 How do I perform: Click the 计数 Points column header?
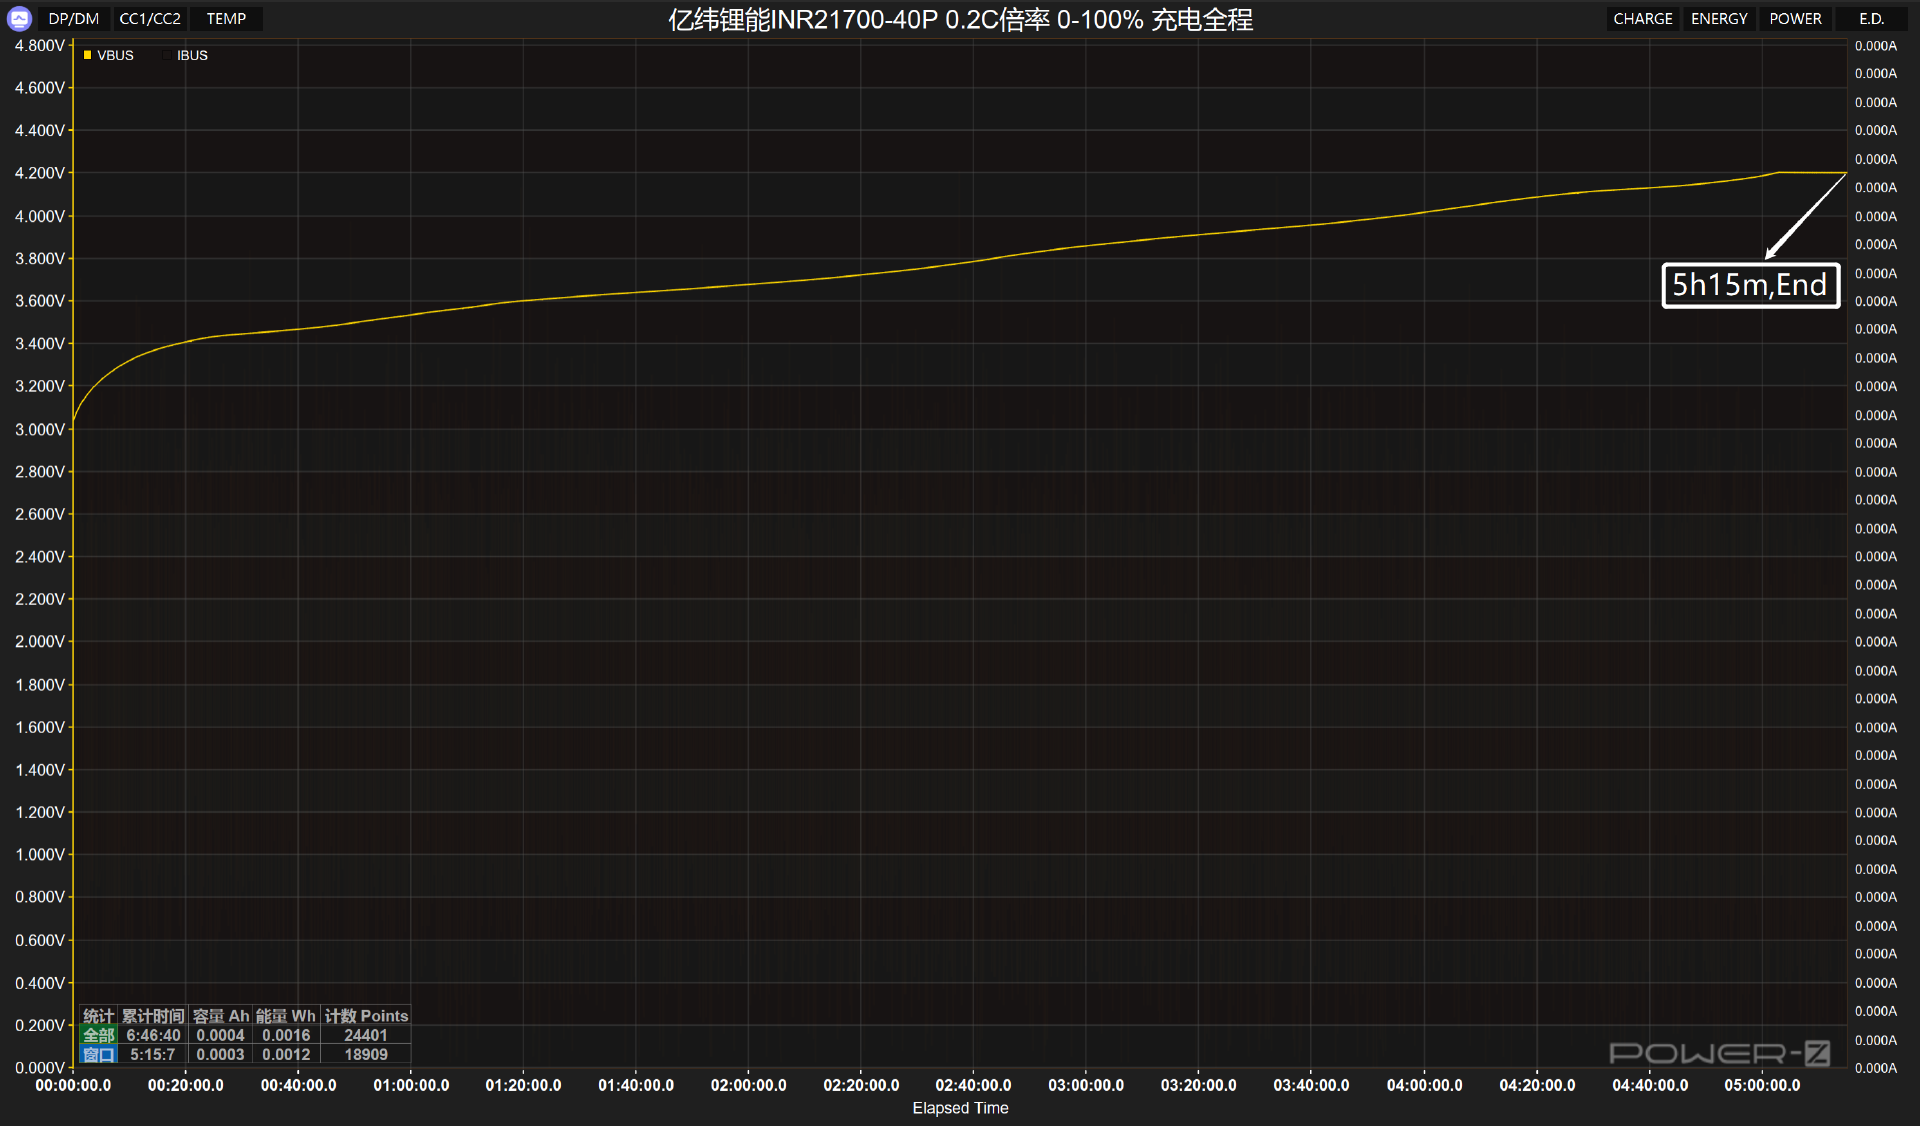click(366, 1016)
